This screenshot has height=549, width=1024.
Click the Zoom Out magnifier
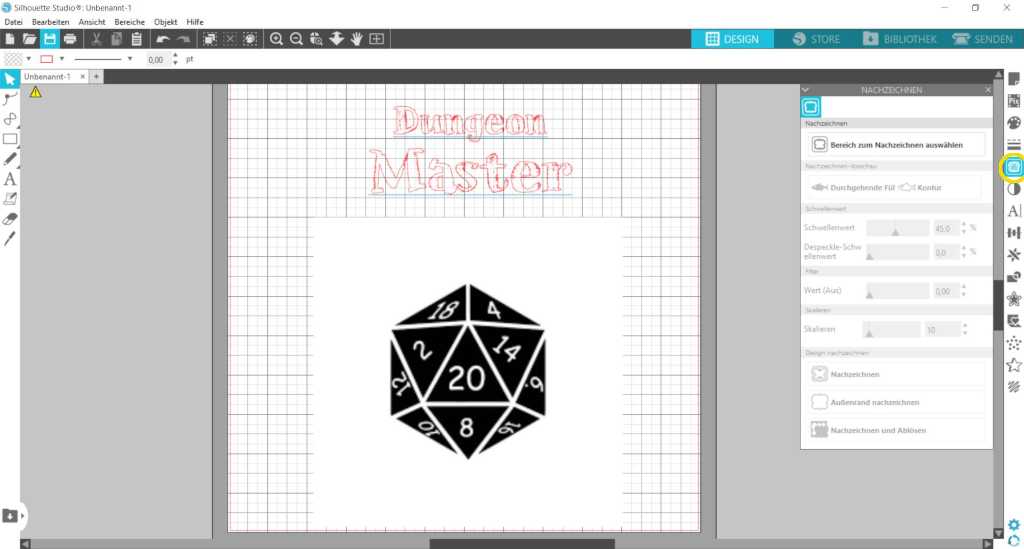pos(296,39)
